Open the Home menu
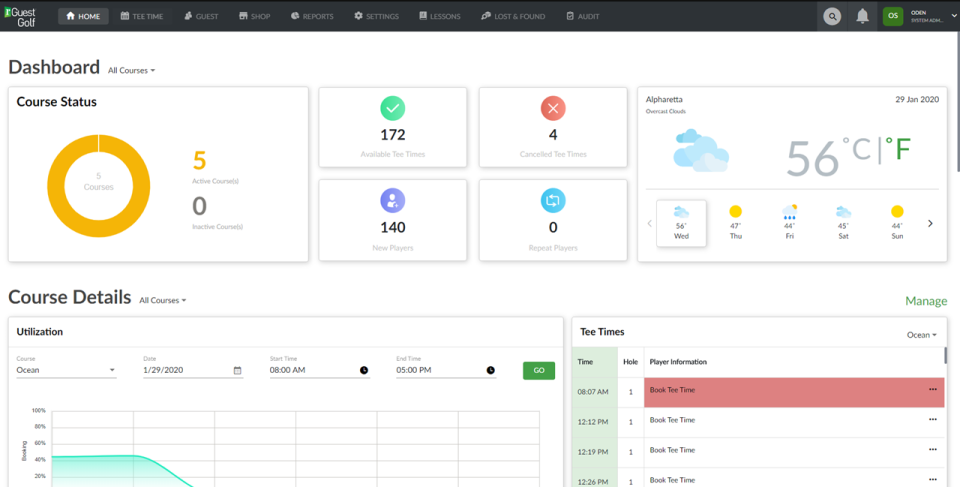The width and height of the screenshot is (960, 487). coord(83,16)
